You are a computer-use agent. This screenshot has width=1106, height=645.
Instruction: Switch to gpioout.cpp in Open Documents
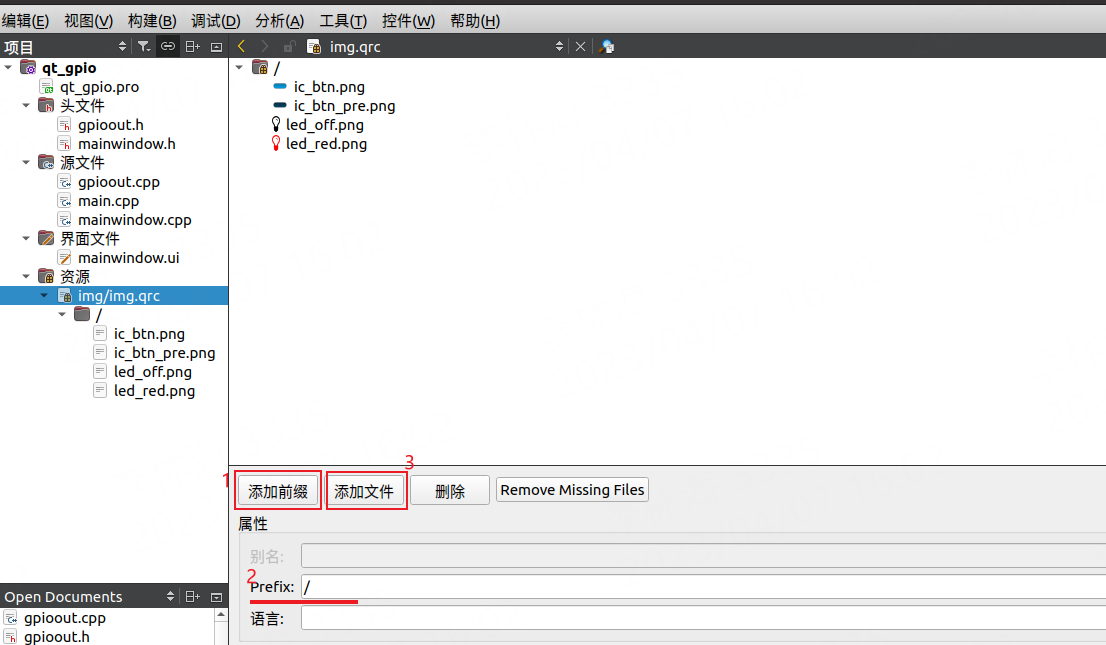64,618
